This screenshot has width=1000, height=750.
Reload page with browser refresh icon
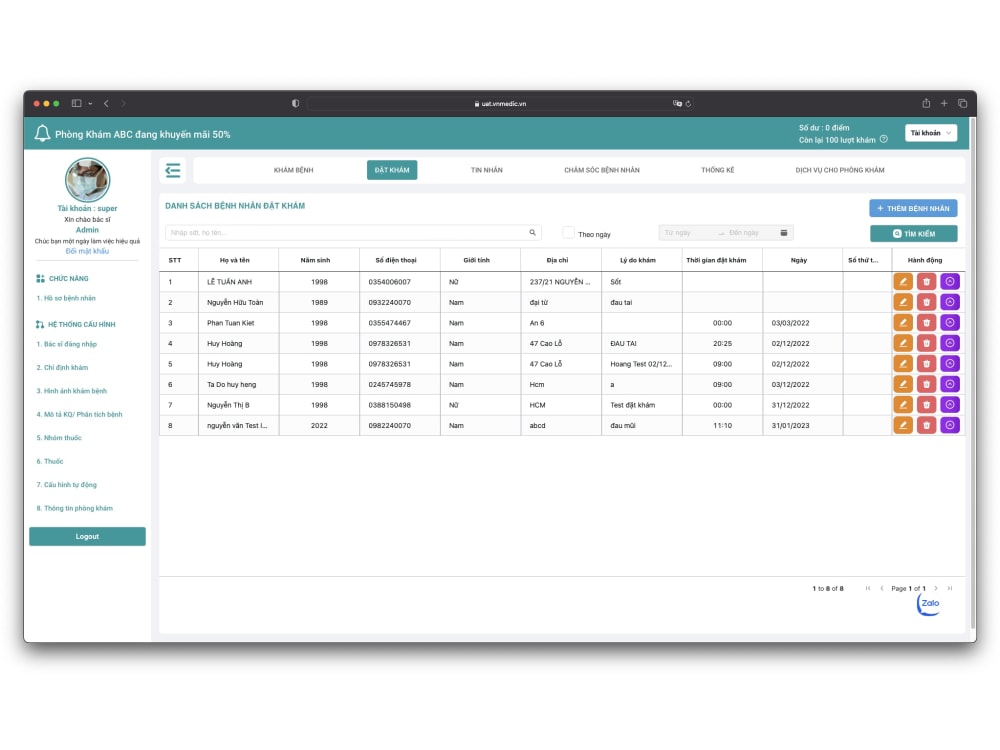click(x=688, y=103)
